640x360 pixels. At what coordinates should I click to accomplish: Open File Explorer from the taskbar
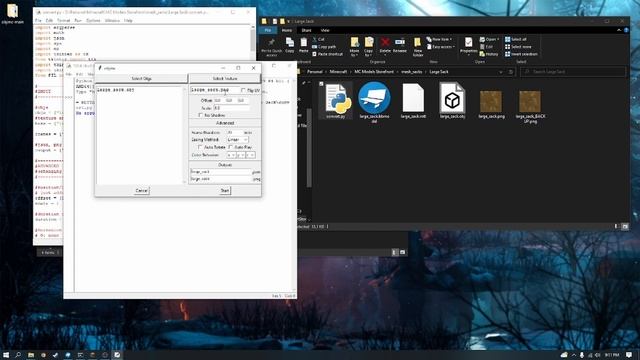31,355
